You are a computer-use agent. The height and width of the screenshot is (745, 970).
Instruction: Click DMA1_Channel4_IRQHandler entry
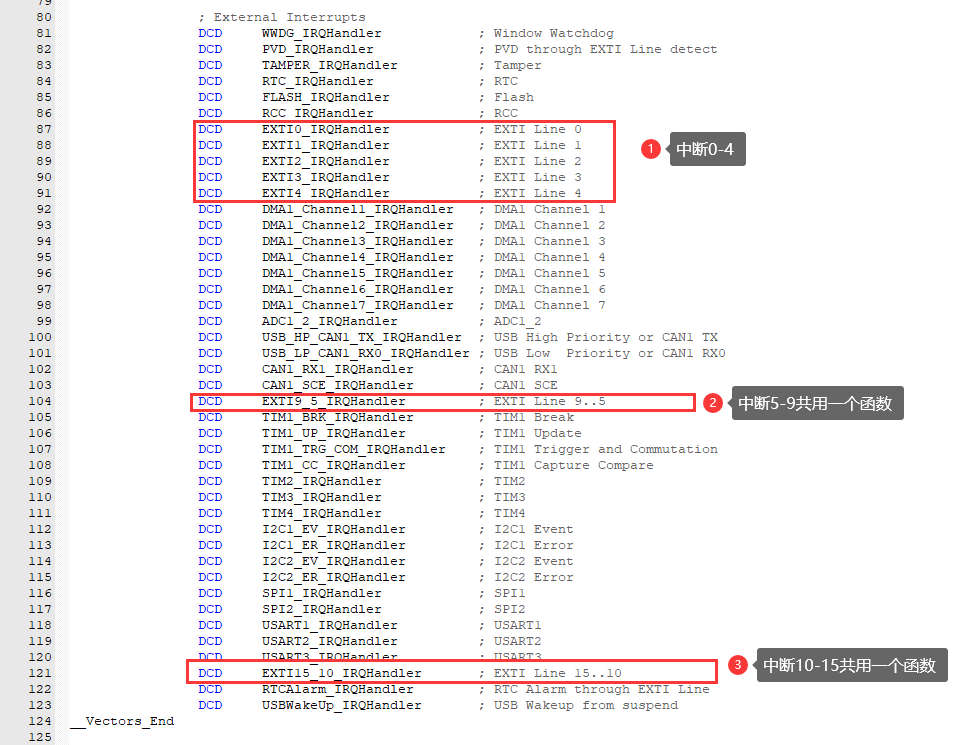[358, 258]
